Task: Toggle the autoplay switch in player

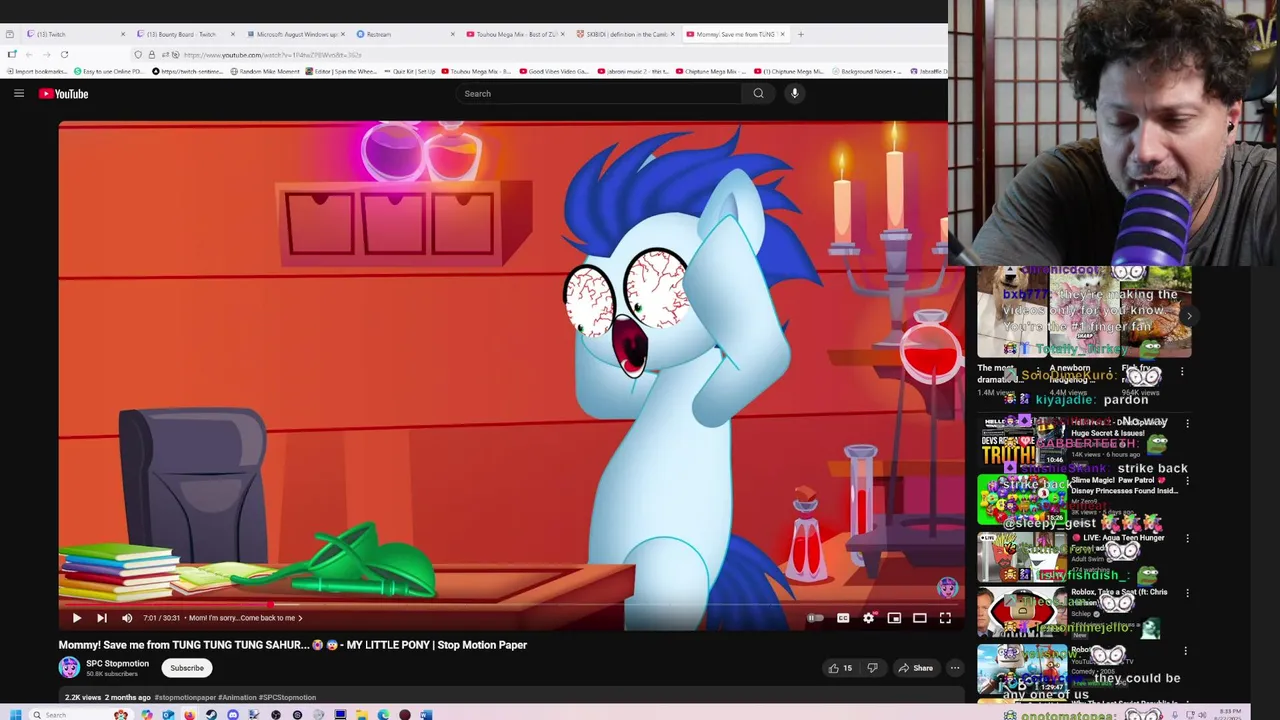Action: tap(815, 618)
